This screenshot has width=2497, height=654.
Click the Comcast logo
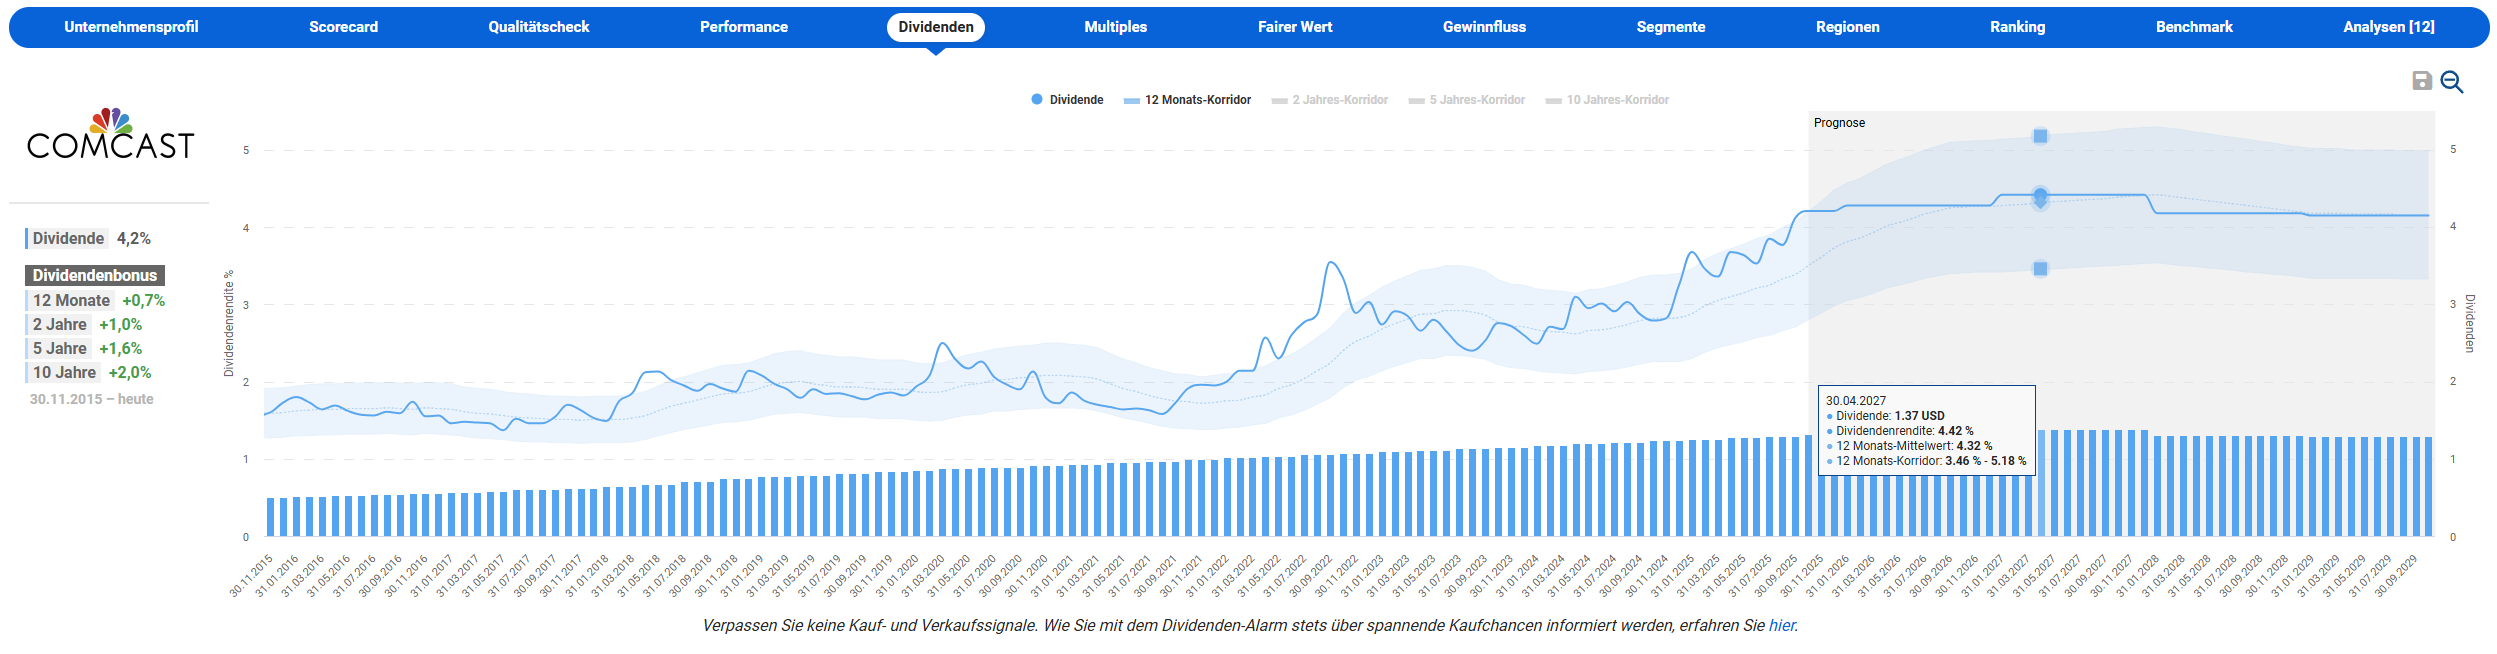pos(110,135)
